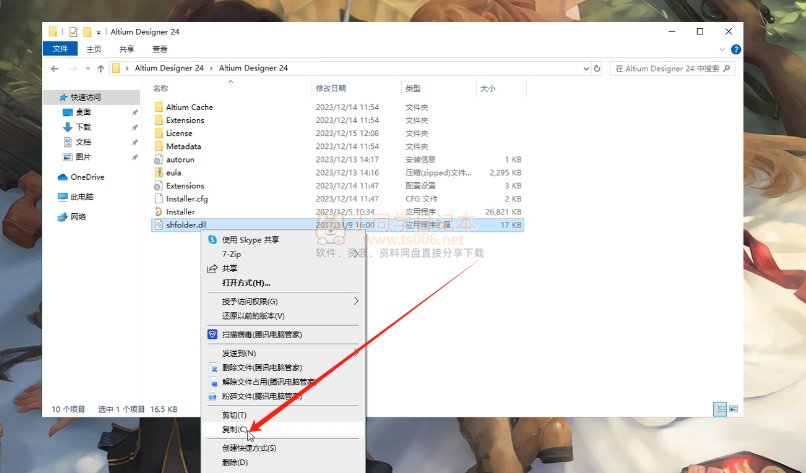This screenshot has height=473, width=806.
Task: Expand the address bar history dropdown
Action: coord(585,68)
